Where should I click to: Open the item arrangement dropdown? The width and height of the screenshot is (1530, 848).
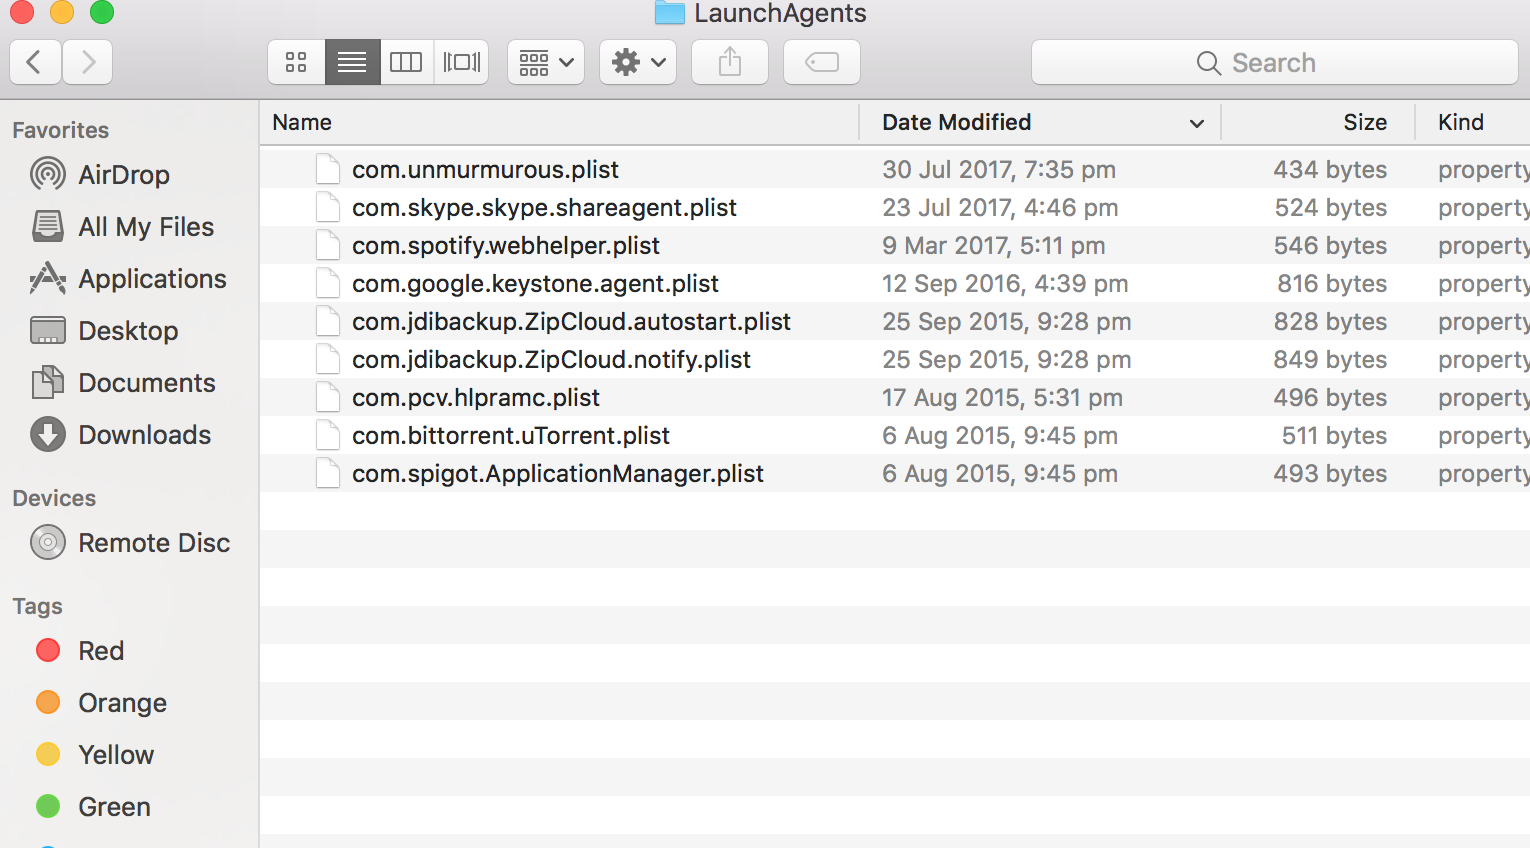tap(546, 63)
